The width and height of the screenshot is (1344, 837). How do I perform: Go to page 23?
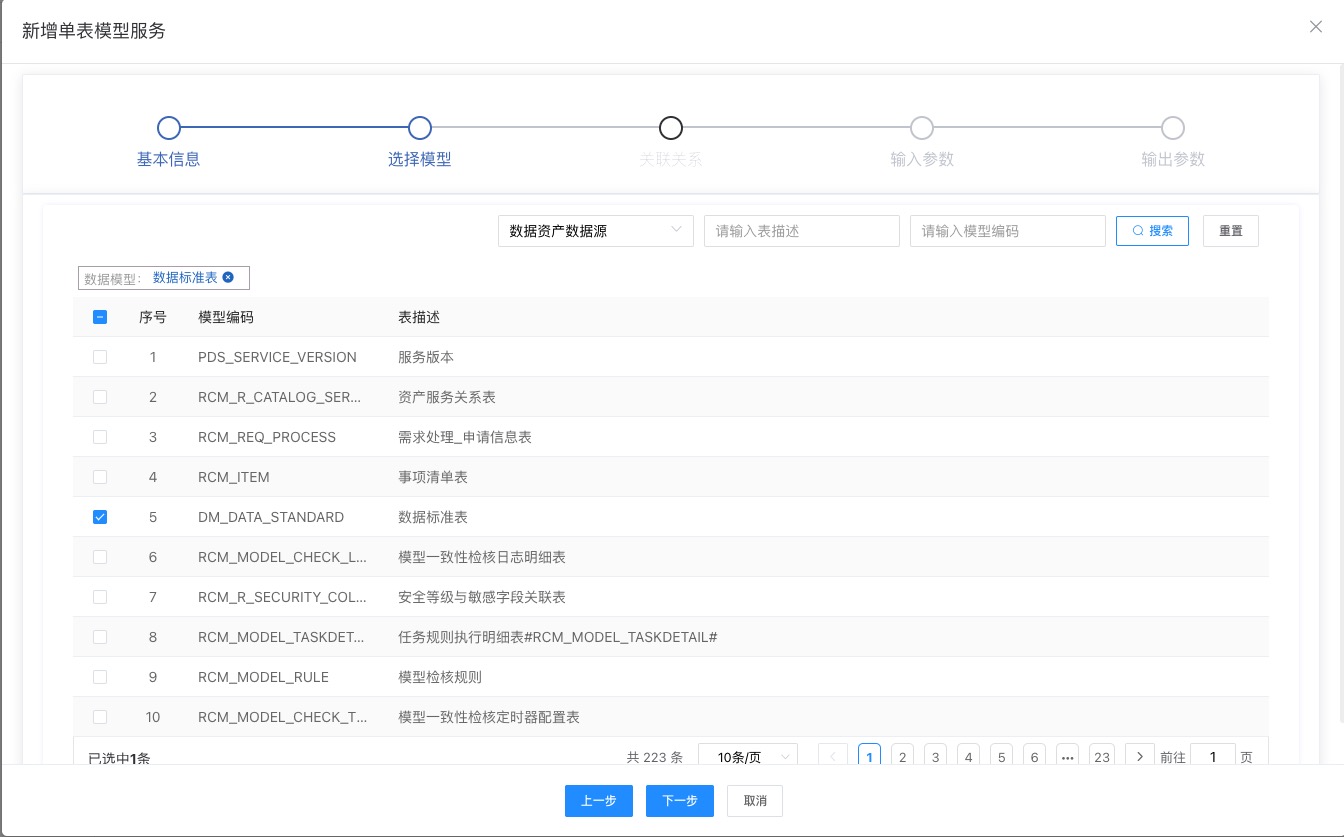1102,757
